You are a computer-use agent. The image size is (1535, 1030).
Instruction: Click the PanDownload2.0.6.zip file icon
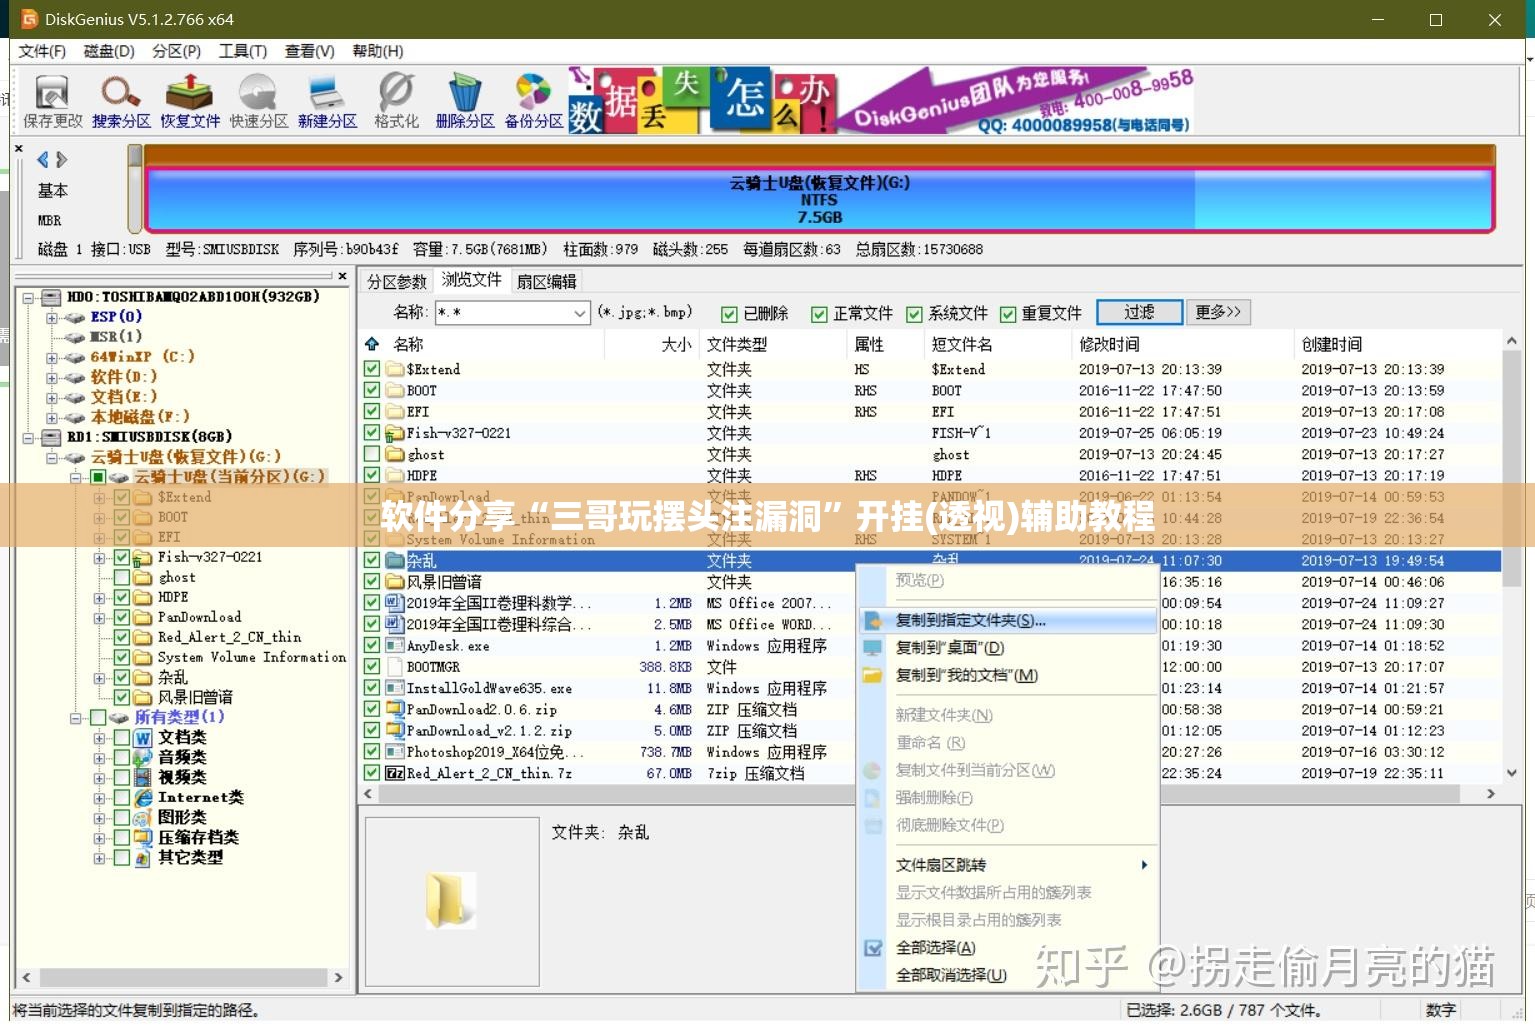pyautogui.click(x=395, y=709)
